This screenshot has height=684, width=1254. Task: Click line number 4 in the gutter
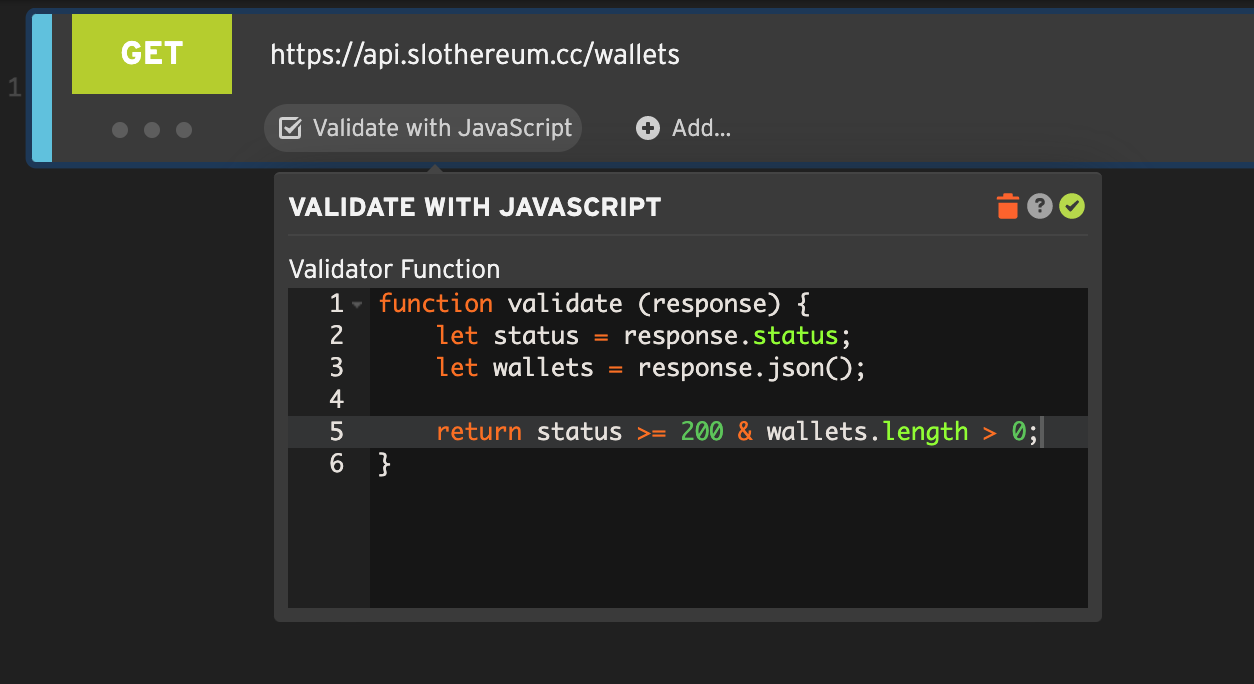(x=336, y=400)
